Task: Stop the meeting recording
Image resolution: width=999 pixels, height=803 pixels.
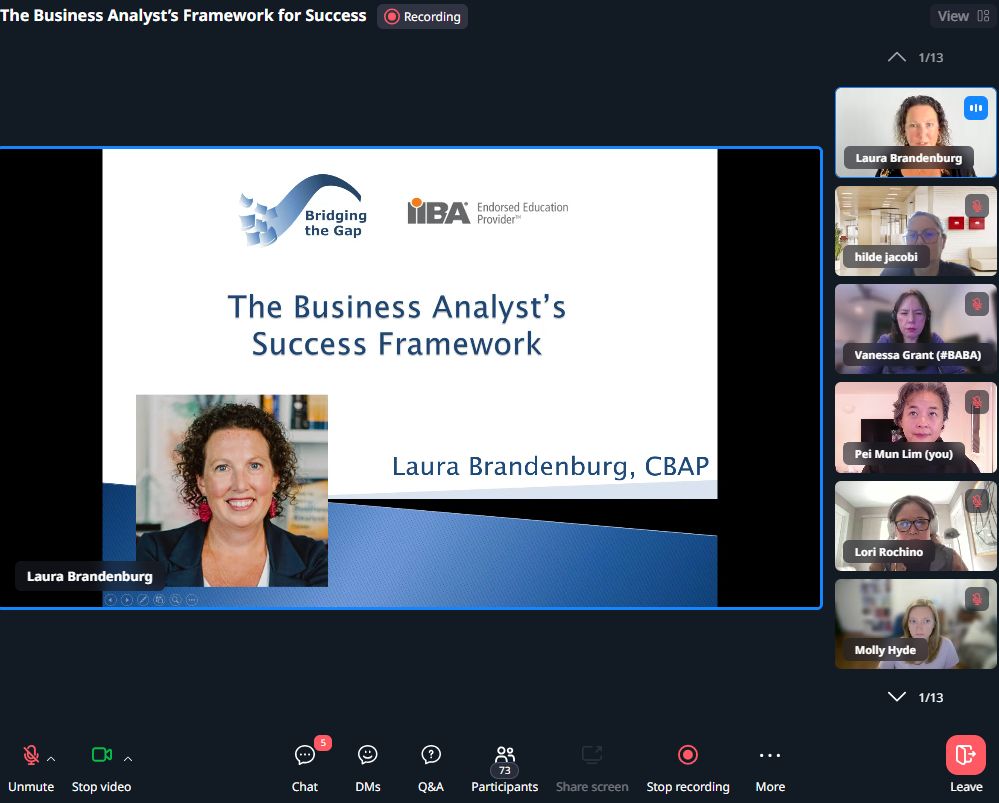Action: pos(687,765)
